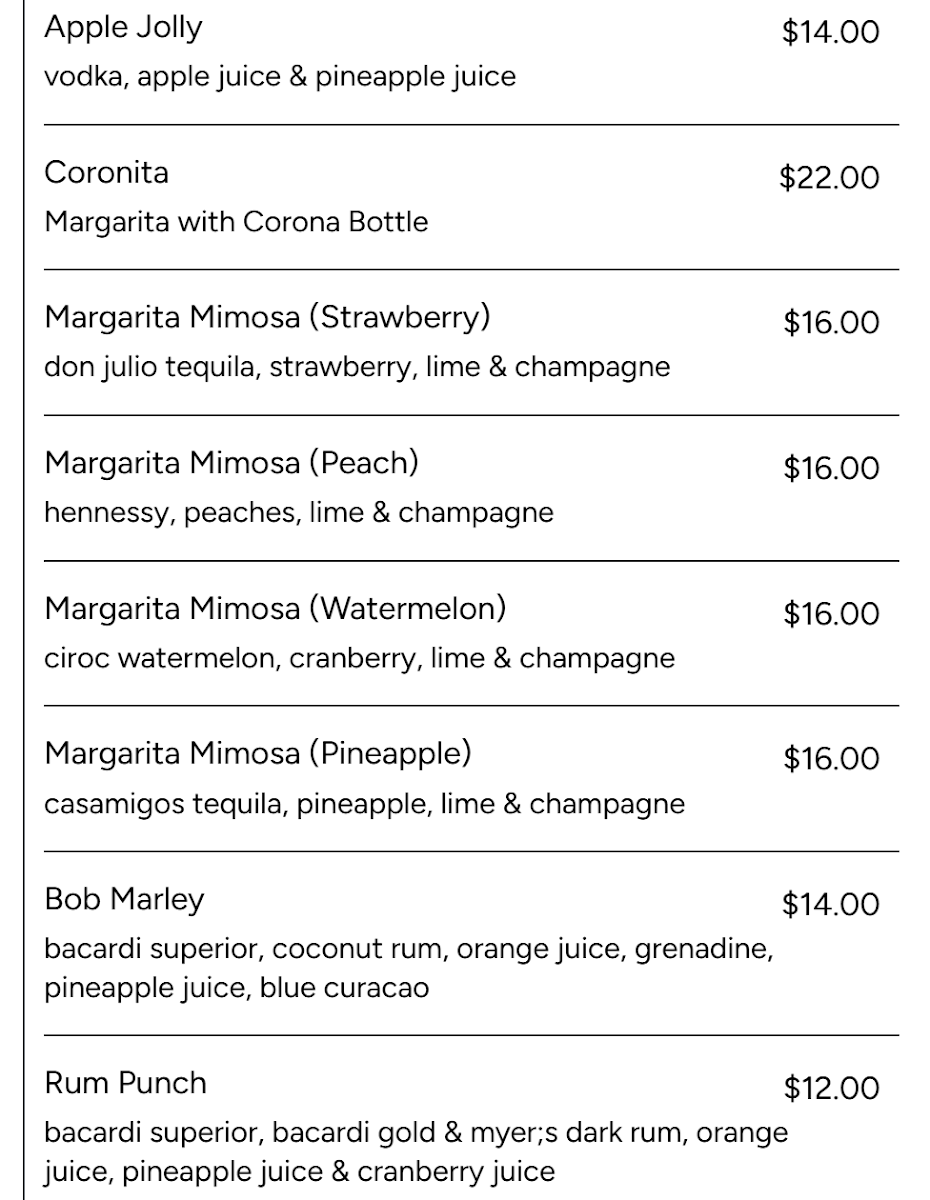
Task: Click the Rum Punch $12.00 price
Action: pos(832,1088)
